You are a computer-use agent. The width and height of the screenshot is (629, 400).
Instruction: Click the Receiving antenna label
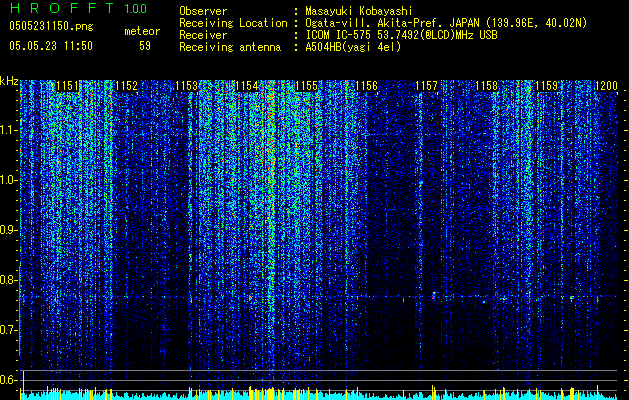pos(230,47)
